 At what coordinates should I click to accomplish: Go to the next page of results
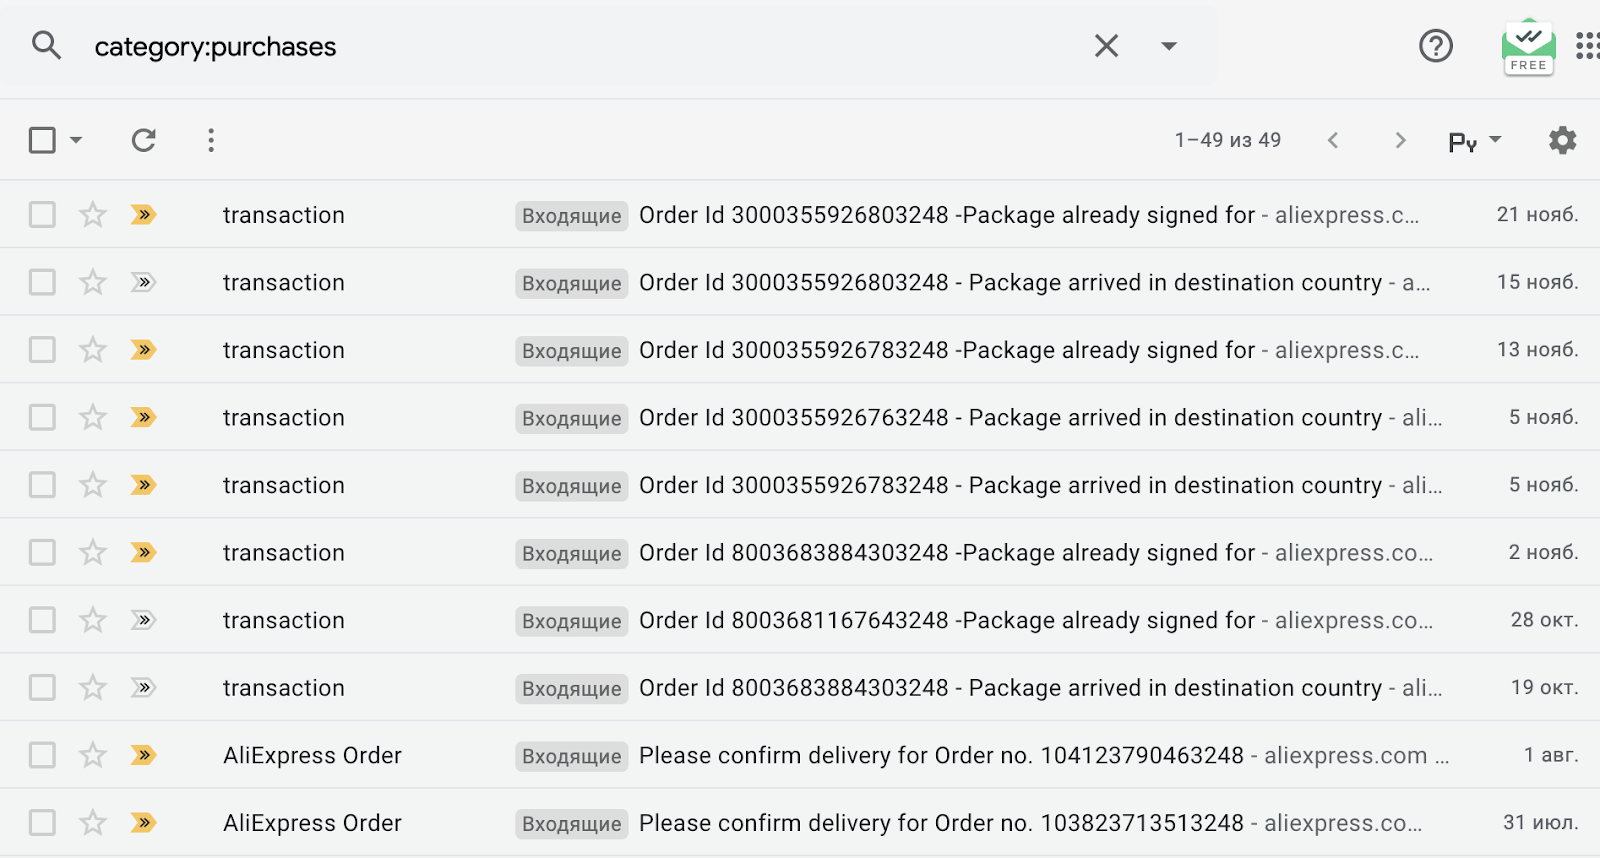[x=1400, y=140]
